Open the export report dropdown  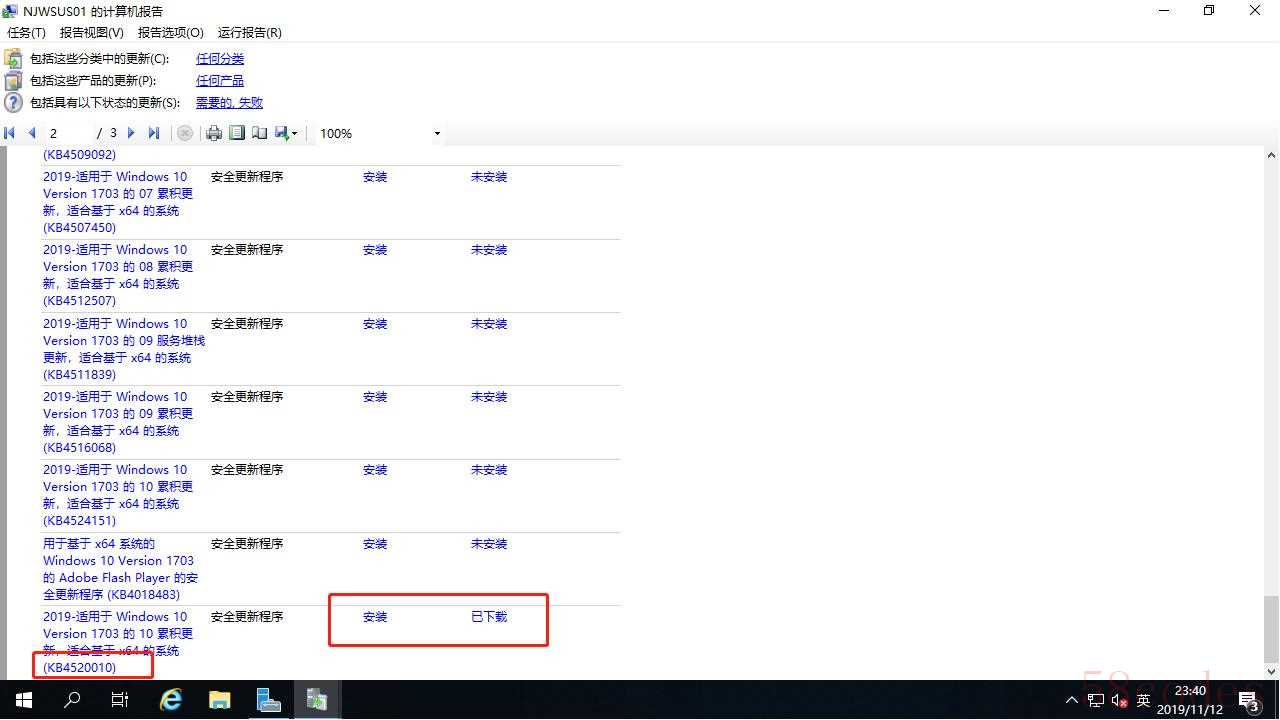[x=286, y=133]
